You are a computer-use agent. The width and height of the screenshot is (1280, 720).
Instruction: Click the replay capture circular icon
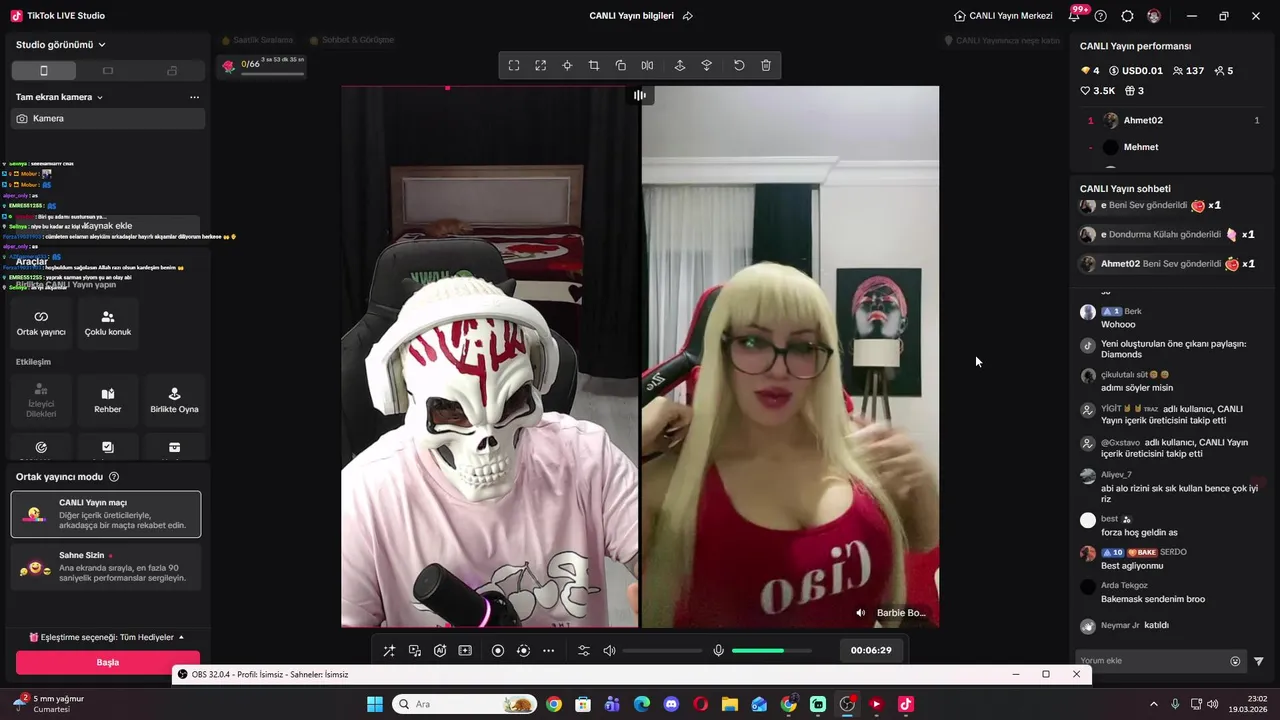point(523,650)
